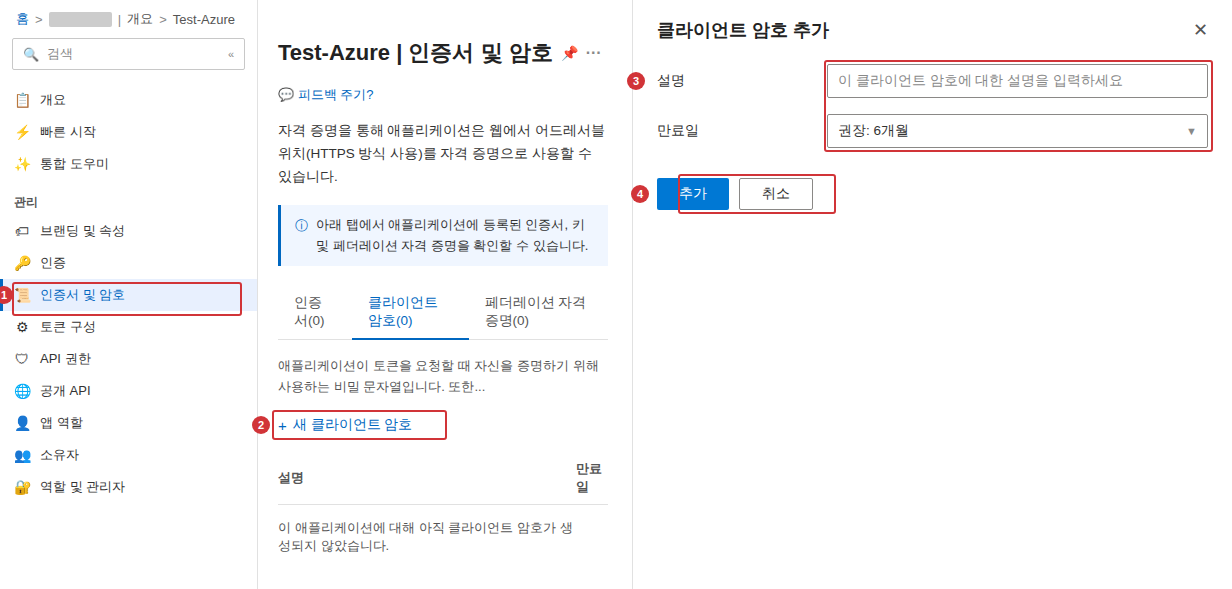
Task: Open 공개 API page
Action: (128, 391)
